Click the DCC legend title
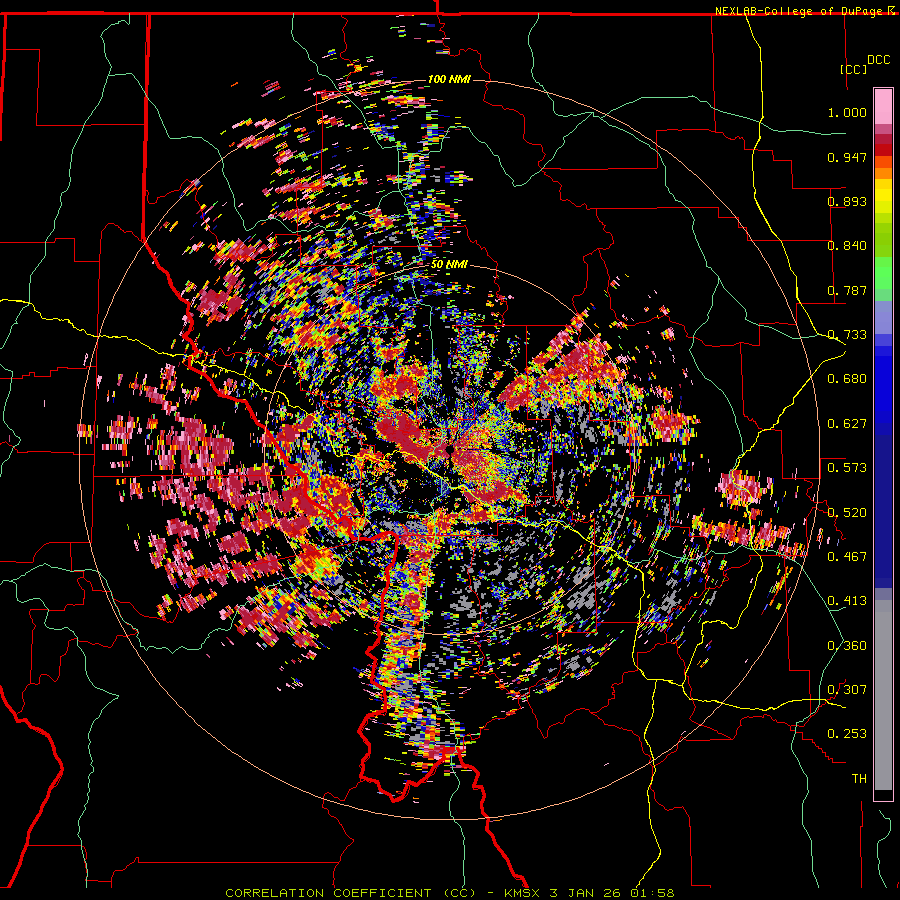The height and width of the screenshot is (900, 900). click(x=878, y=60)
